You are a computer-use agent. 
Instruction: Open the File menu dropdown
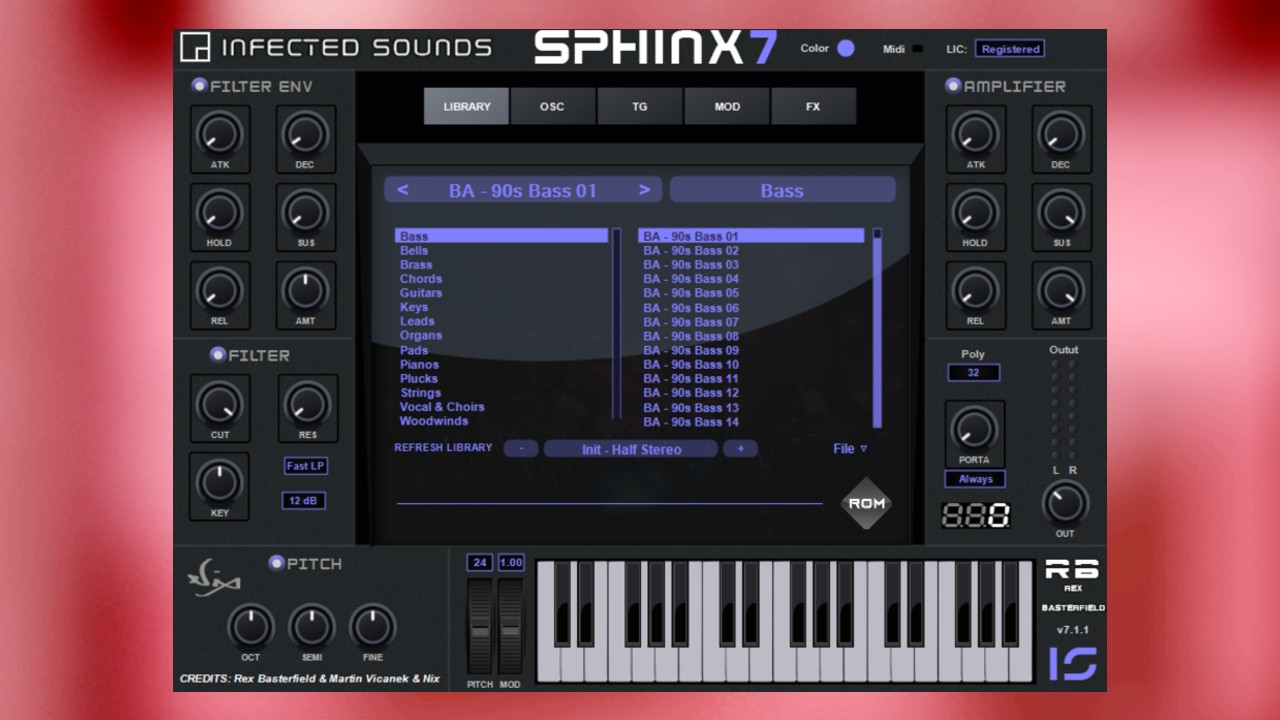[850, 449]
